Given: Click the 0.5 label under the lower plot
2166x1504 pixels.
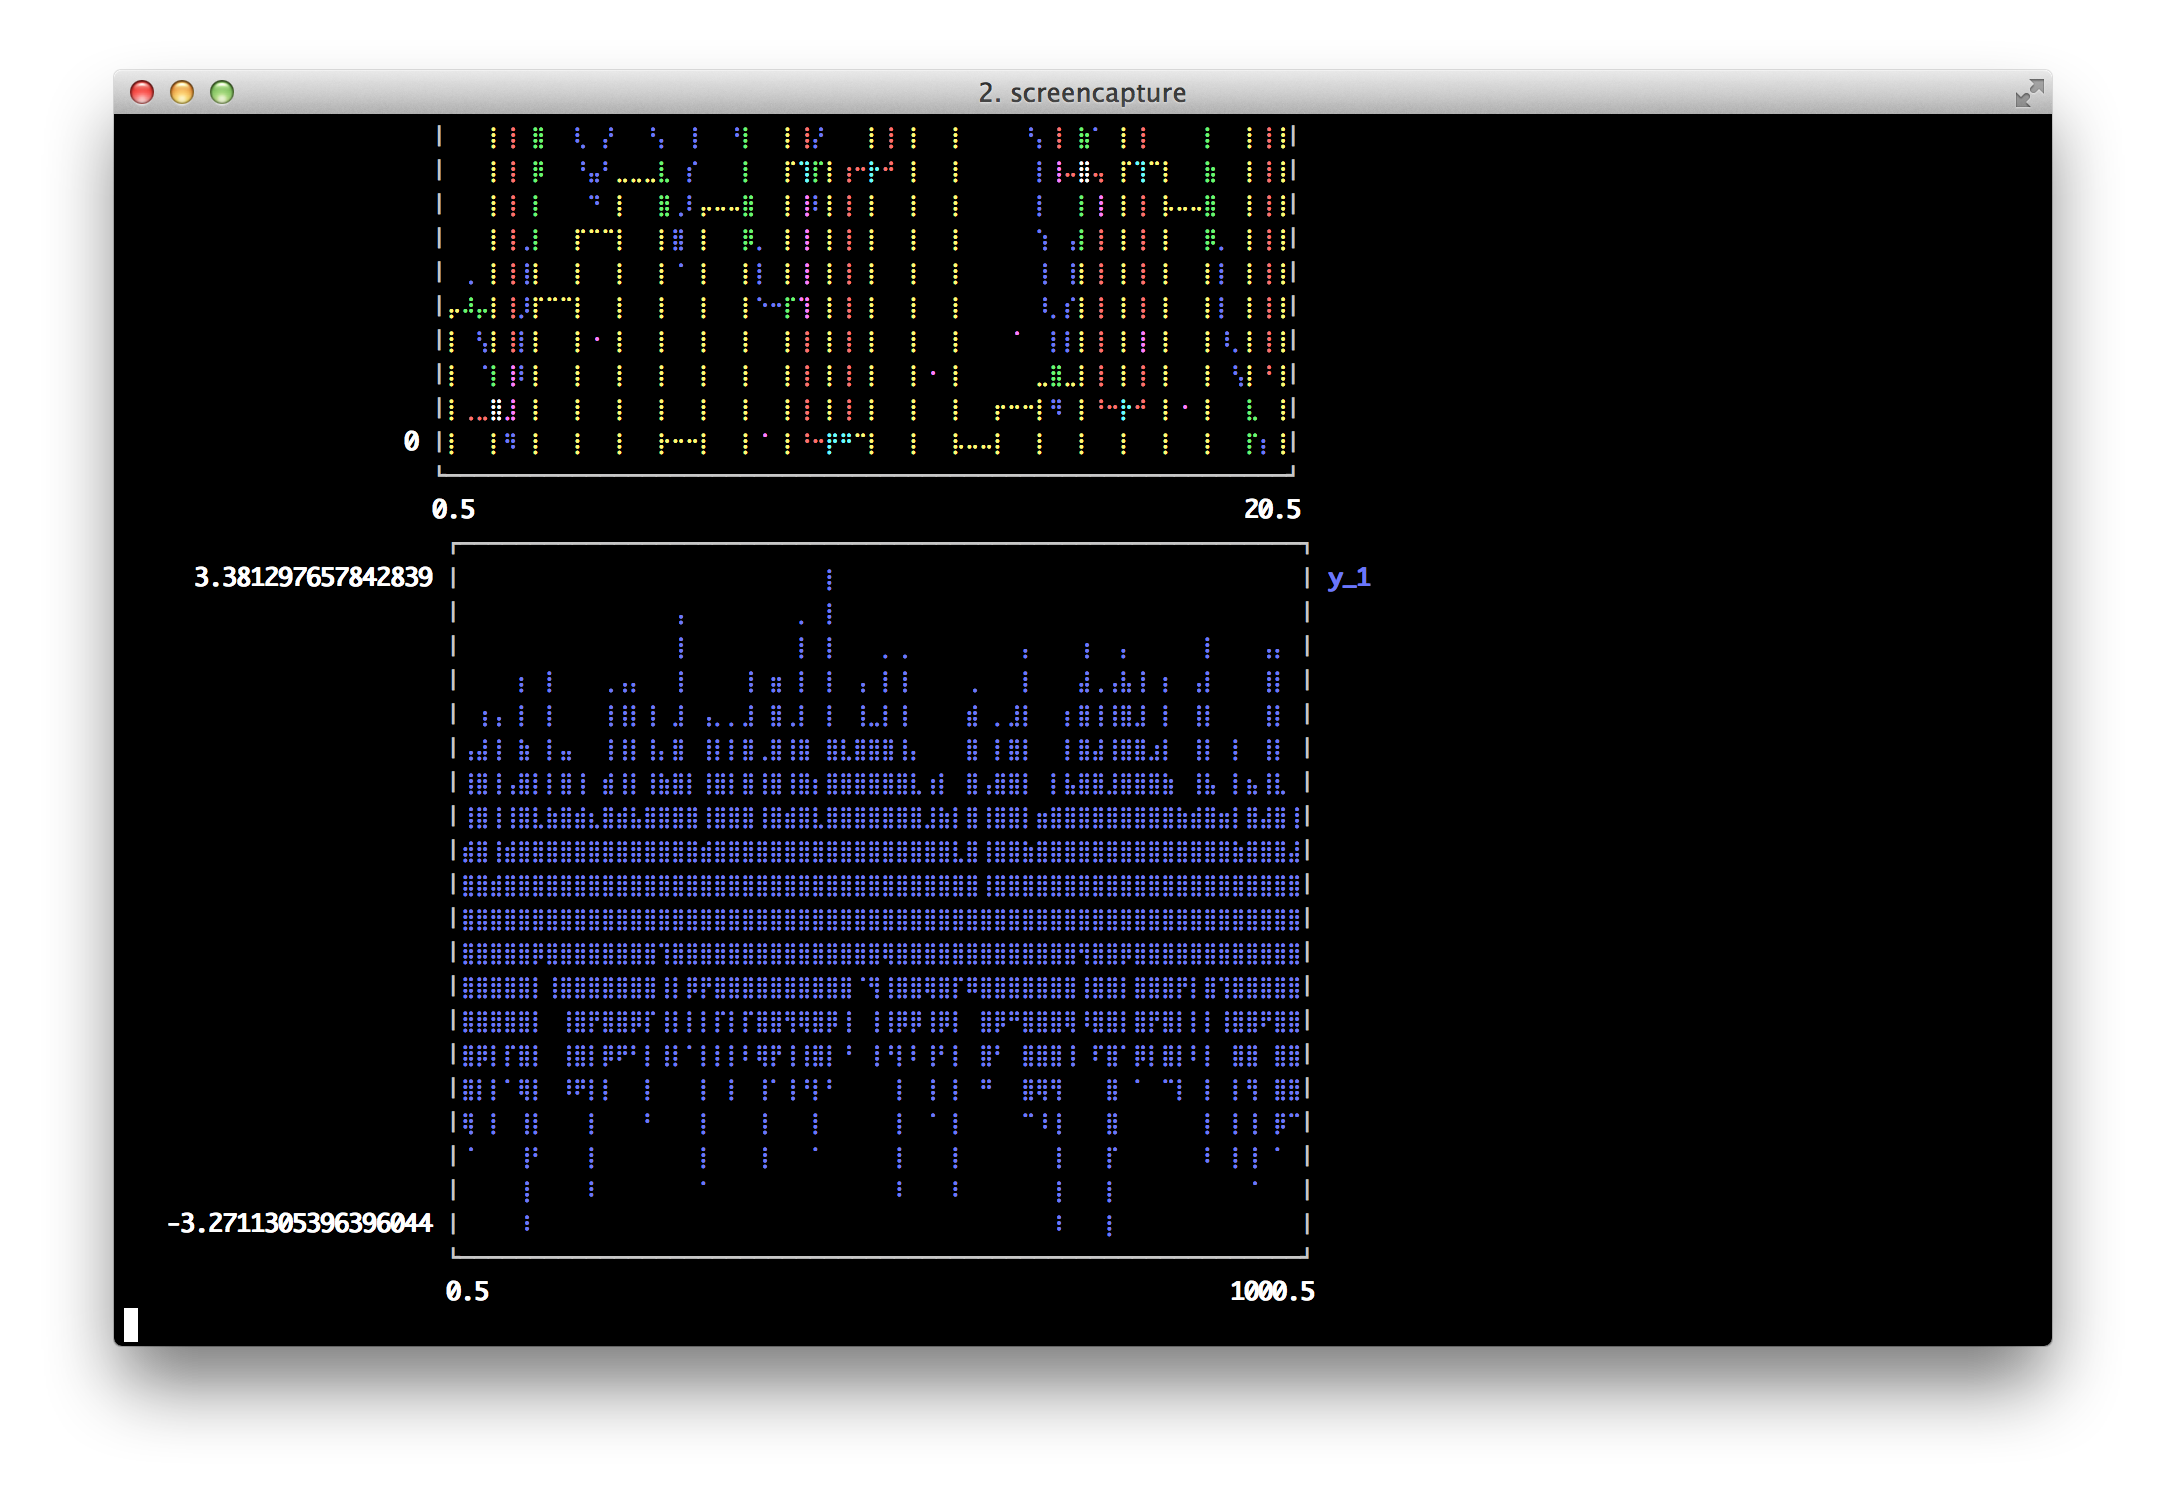Looking at the screenshot, I should pyautogui.click(x=467, y=1292).
